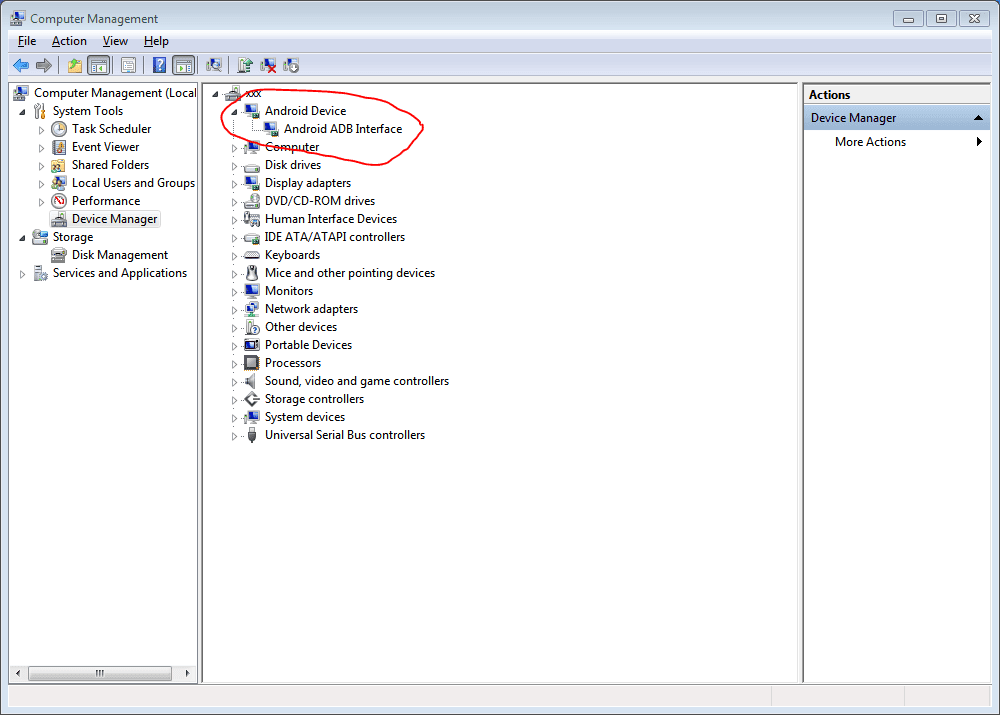Viewport: 1000px width, 715px height.
Task: Open the View menu
Action: click(115, 41)
